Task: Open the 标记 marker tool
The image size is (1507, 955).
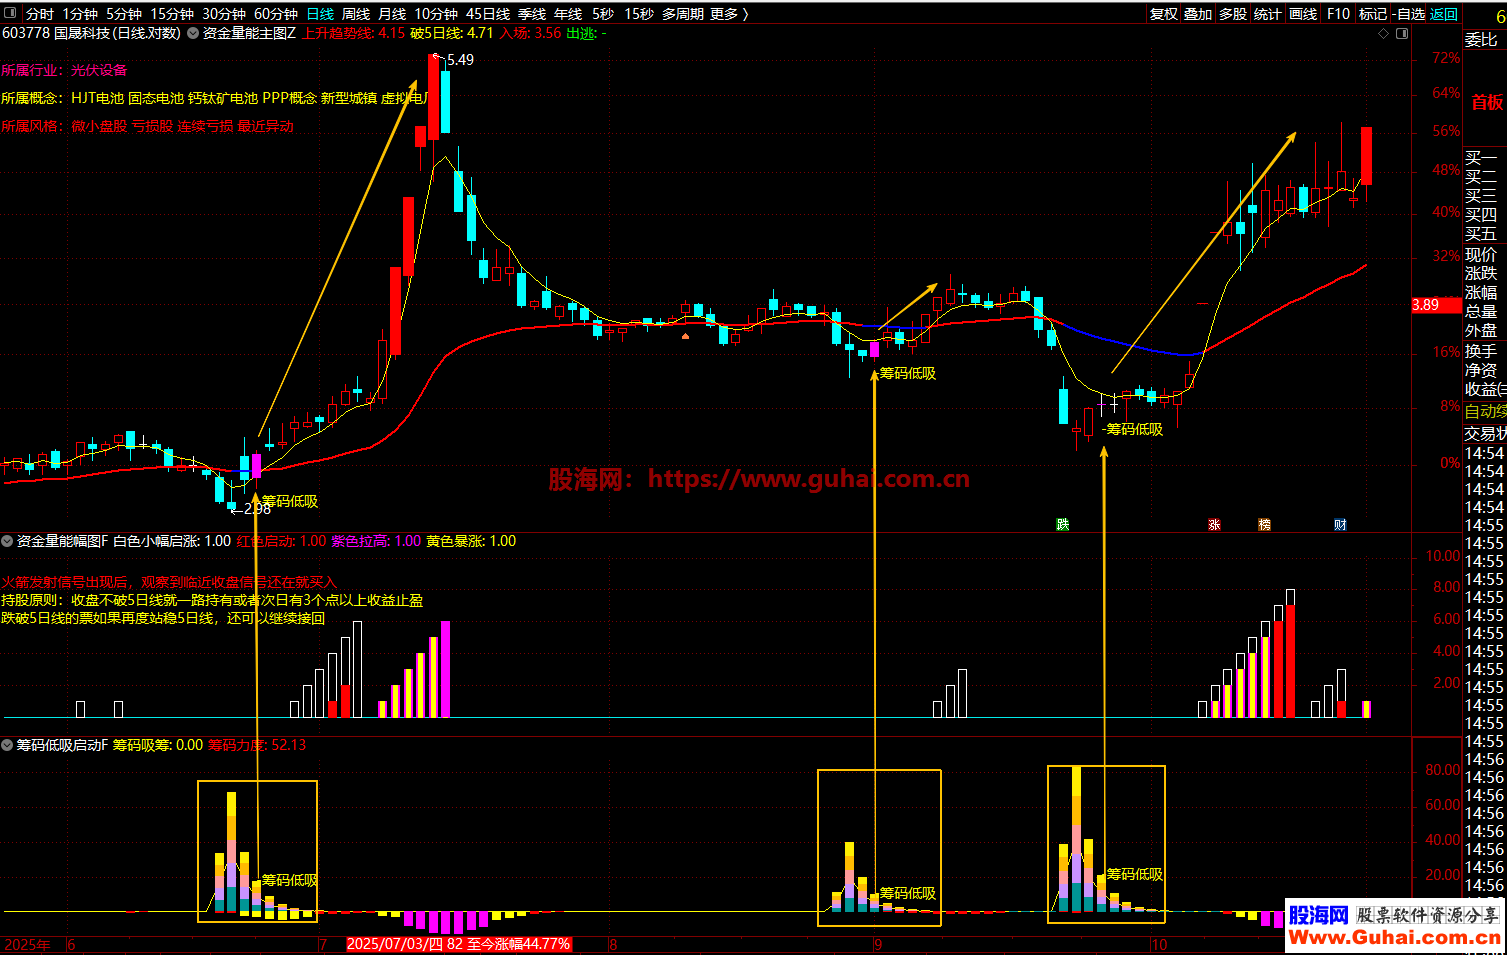Action: pyautogui.click(x=1372, y=14)
